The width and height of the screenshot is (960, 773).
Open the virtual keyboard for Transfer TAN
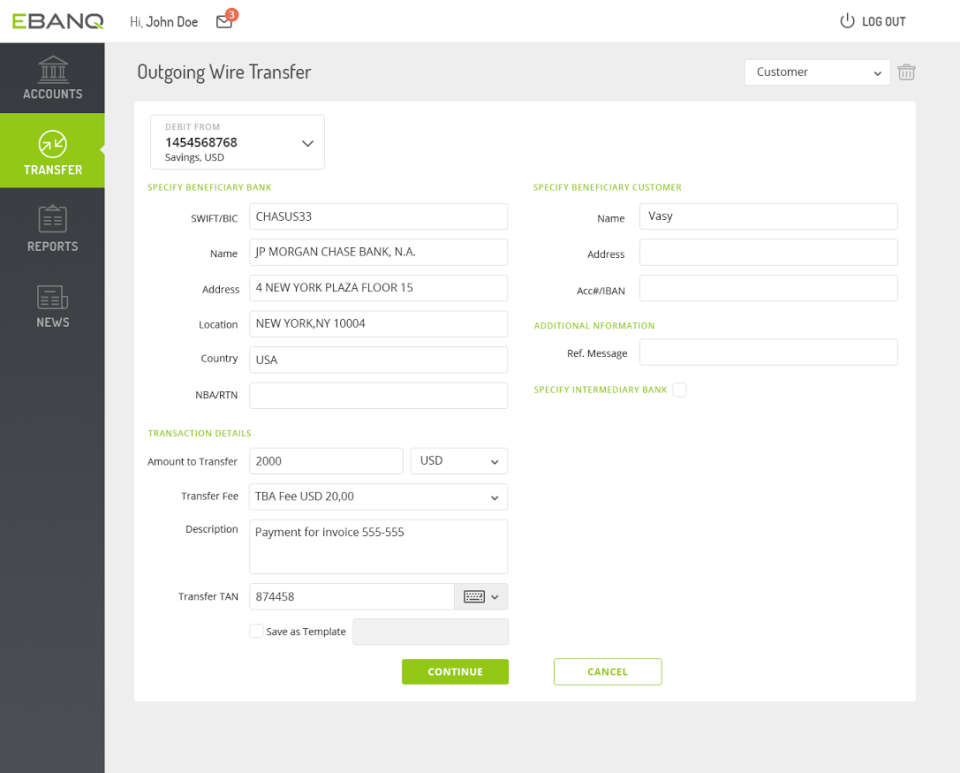pyautogui.click(x=474, y=597)
